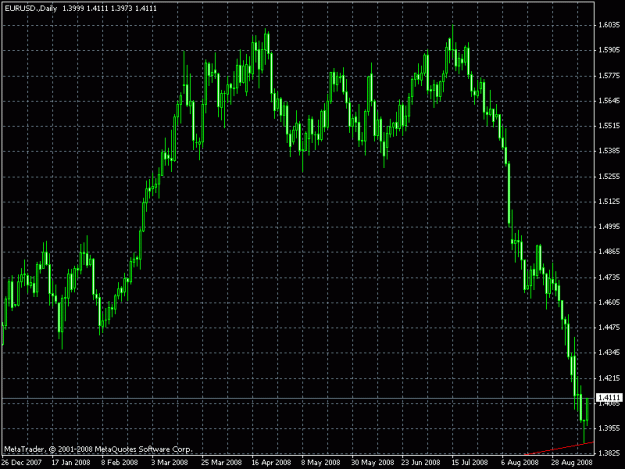Click the 1.5125 price scale label

tap(609, 202)
